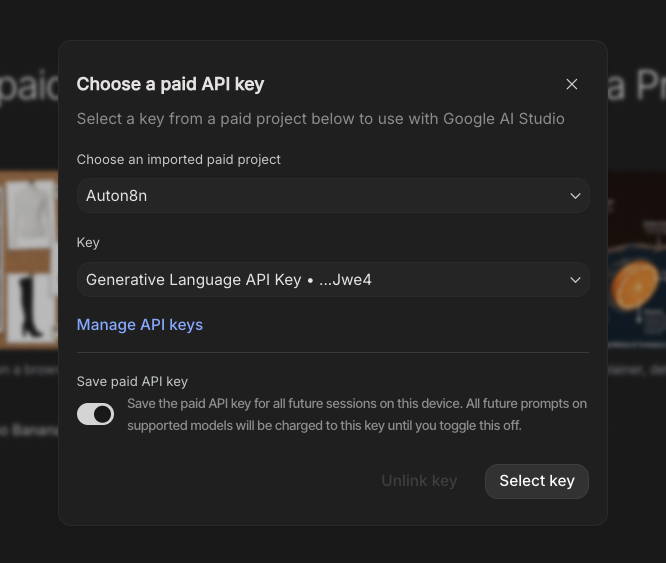Screen dimensions: 666x563
Task: Click the Banana text at left edge
Action: 28,430
